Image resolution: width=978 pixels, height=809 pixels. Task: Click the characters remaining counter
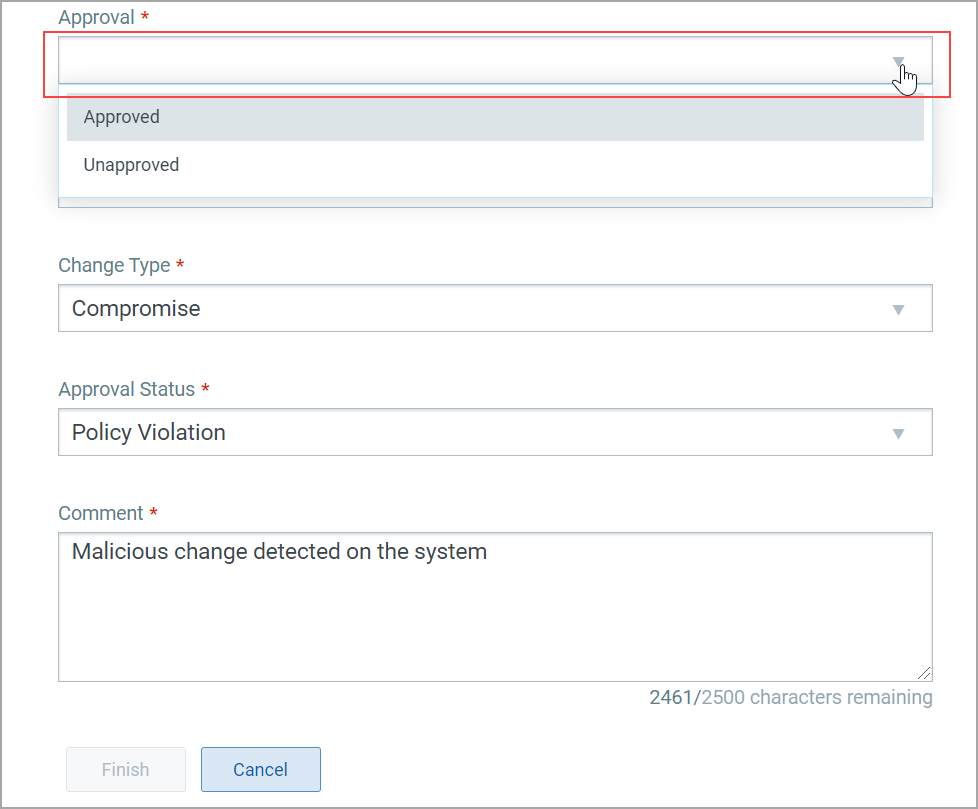click(791, 697)
